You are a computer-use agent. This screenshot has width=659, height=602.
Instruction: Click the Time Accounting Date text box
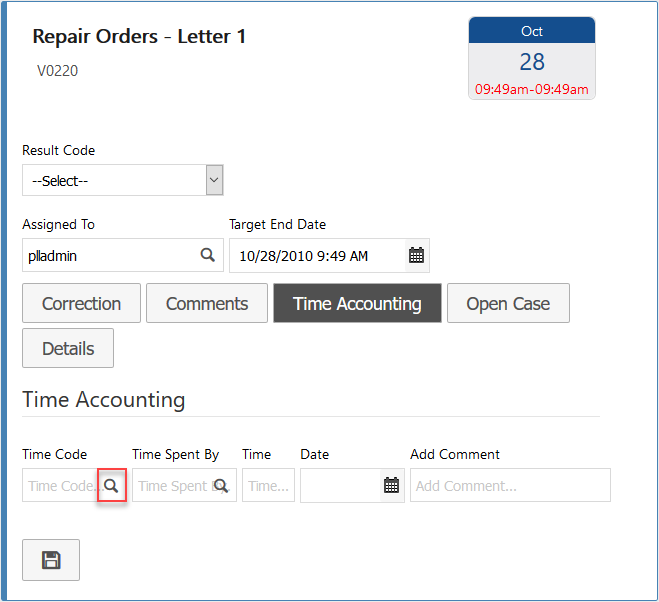coord(340,485)
